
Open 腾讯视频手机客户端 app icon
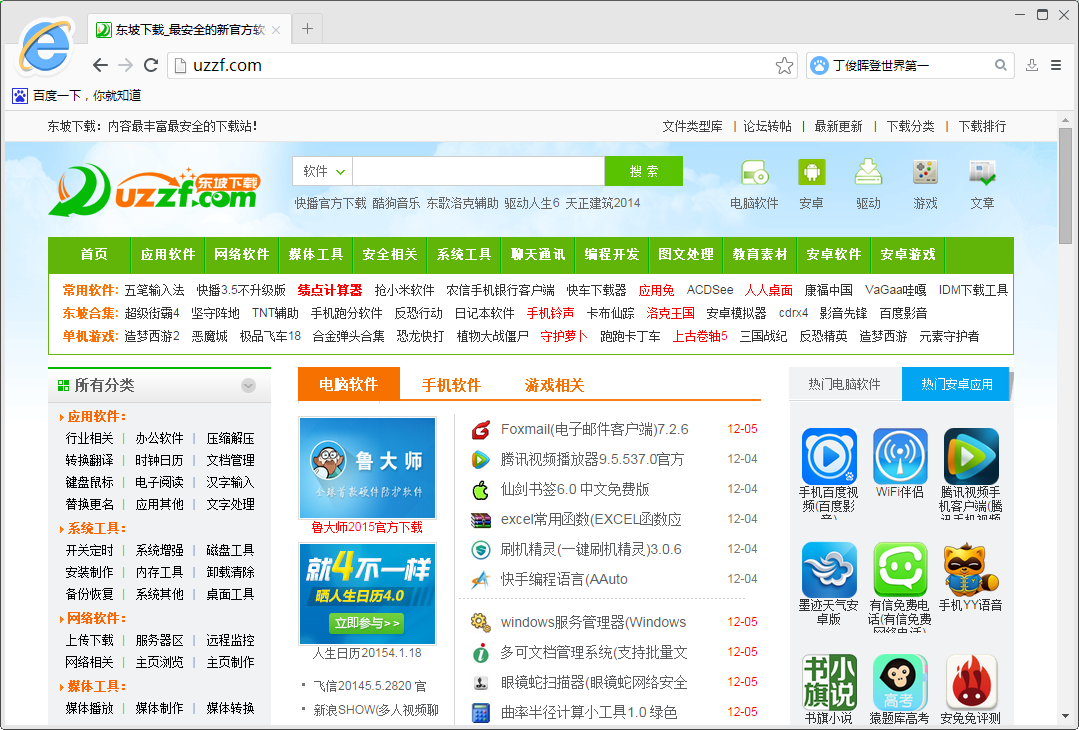tap(971, 456)
